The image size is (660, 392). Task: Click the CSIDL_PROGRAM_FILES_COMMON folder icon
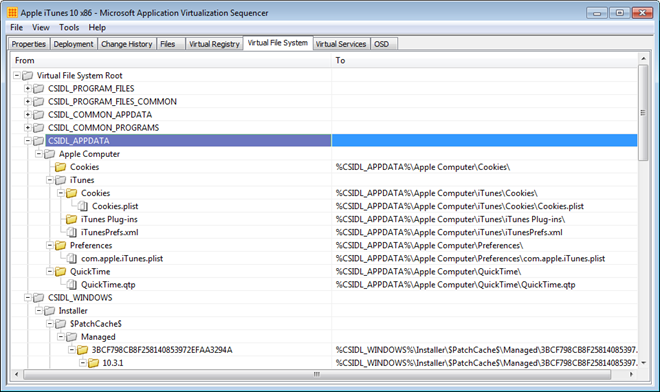point(39,102)
